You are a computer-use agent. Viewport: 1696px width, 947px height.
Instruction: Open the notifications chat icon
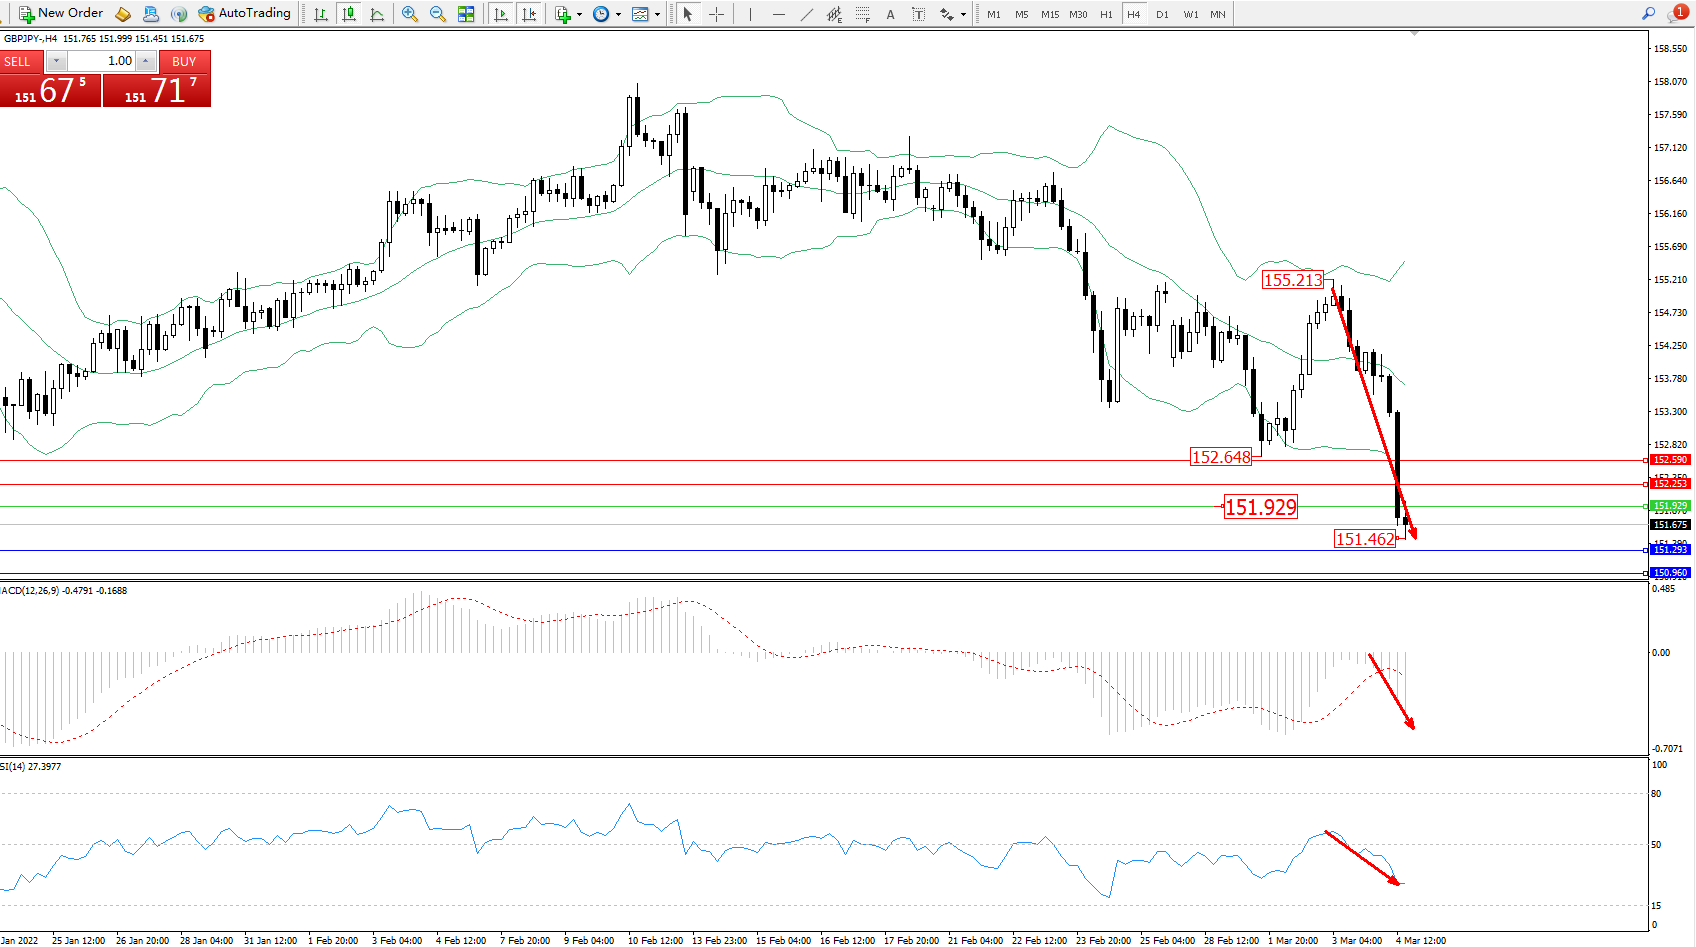[1675, 14]
